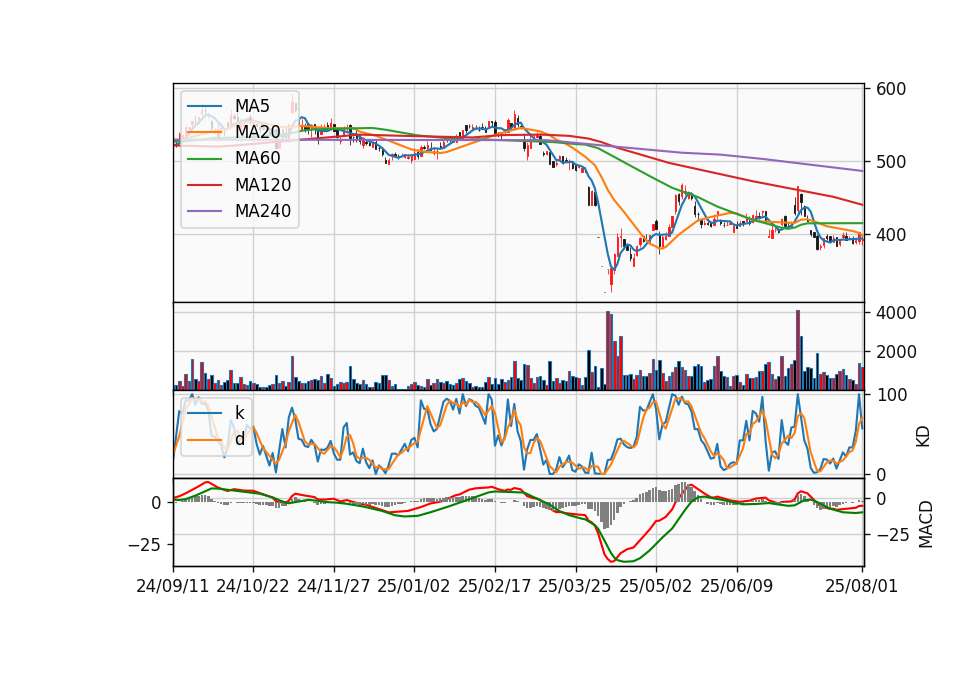
Task: Click the −25 label on the left MACD axis
Action: 145,545
